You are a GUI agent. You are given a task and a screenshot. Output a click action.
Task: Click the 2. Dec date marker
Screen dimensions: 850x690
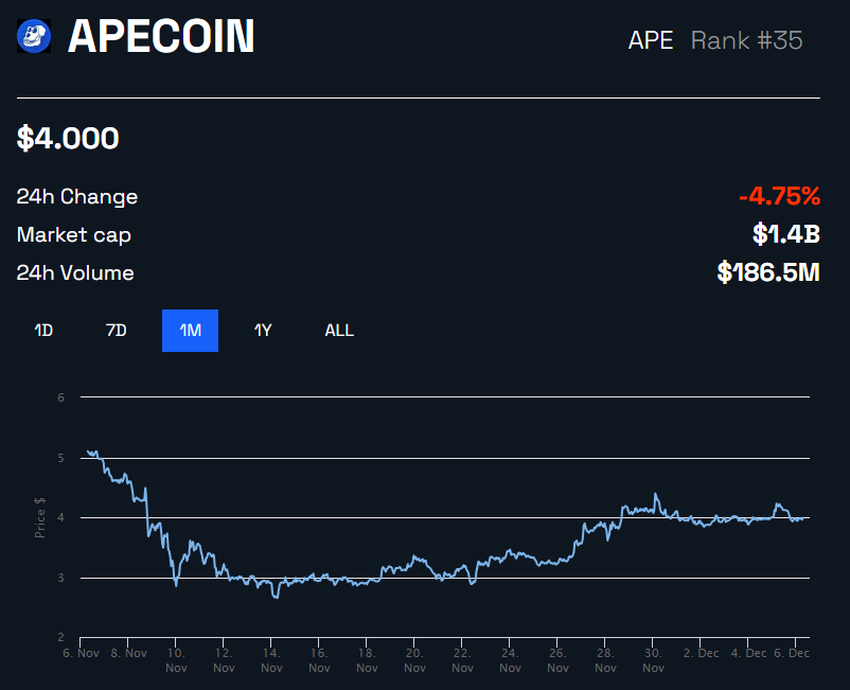coord(701,653)
